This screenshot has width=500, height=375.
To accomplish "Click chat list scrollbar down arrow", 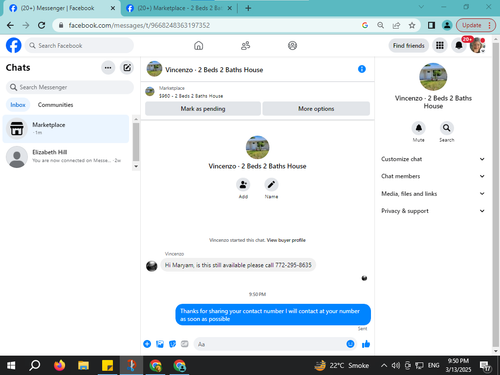I will click(136, 166).
